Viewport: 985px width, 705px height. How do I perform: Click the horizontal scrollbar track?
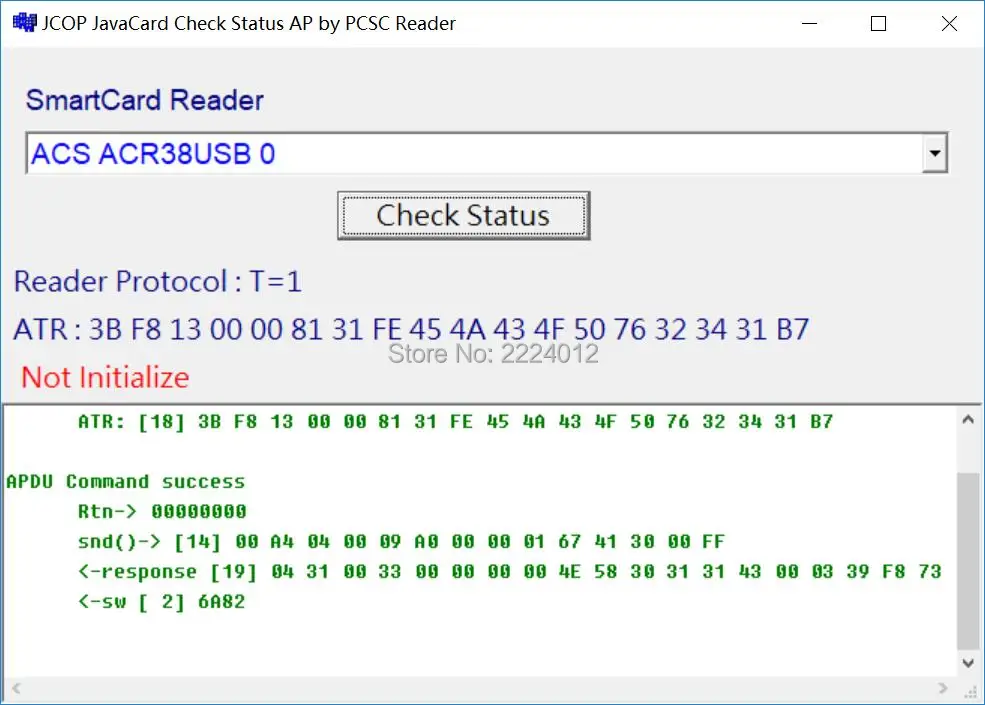tap(480, 688)
